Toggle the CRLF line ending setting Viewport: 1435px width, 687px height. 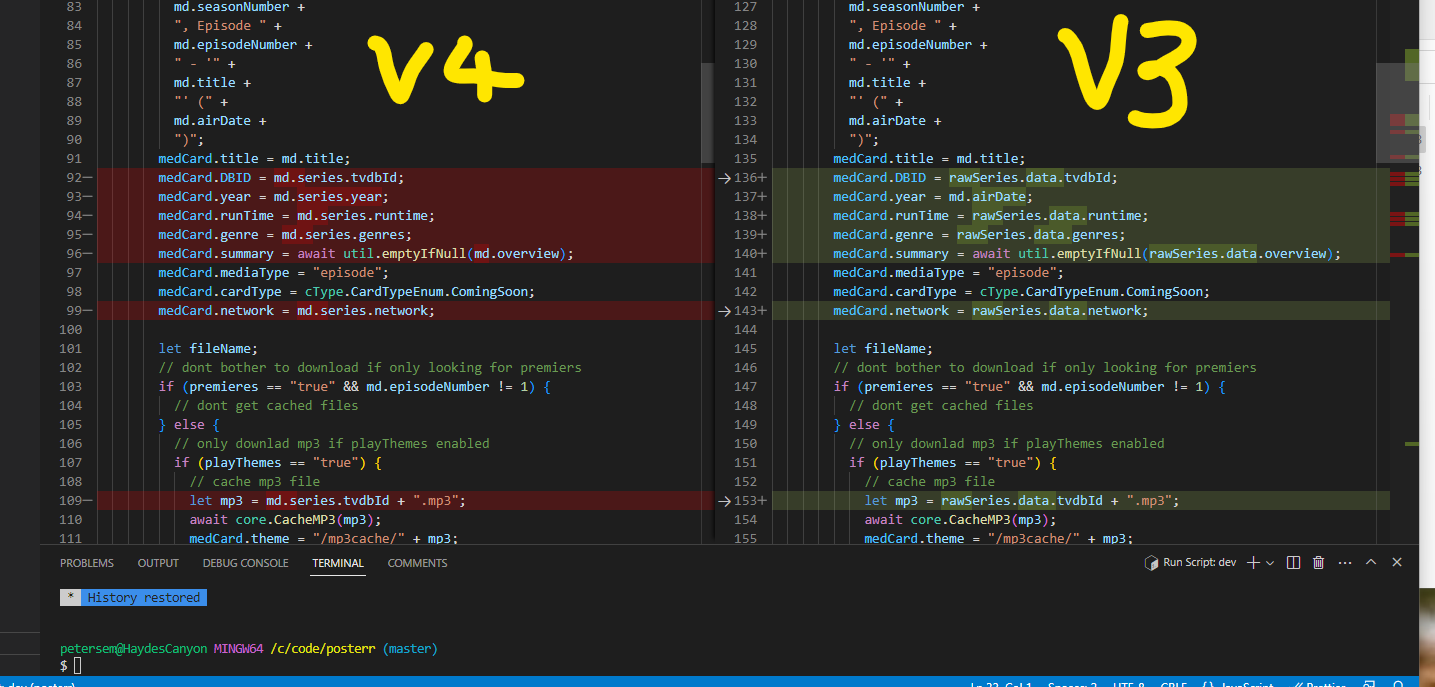click(x=1173, y=684)
